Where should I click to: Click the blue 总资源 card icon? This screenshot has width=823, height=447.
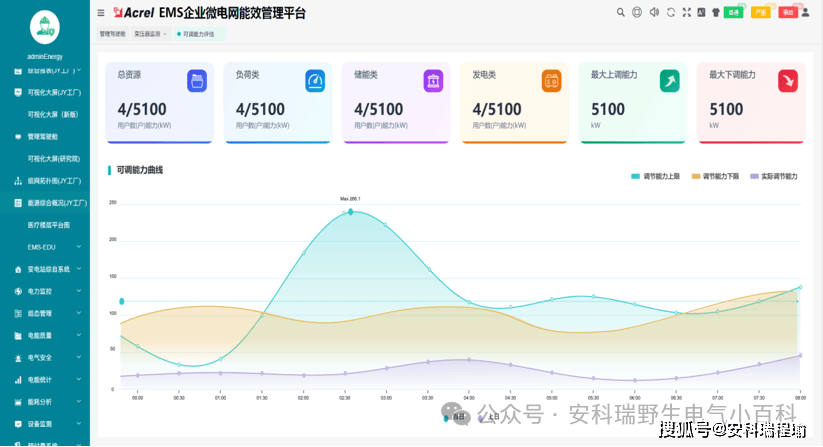click(197, 81)
